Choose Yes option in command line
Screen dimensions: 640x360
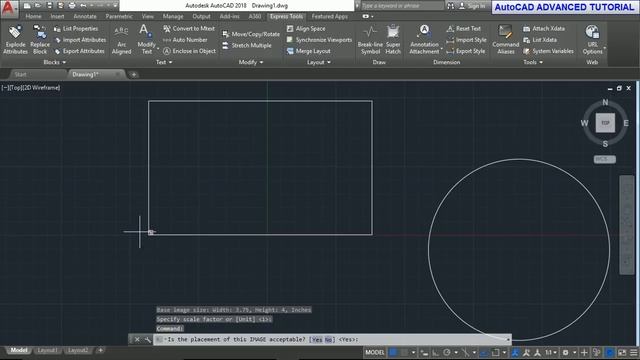pyautogui.click(x=317, y=340)
